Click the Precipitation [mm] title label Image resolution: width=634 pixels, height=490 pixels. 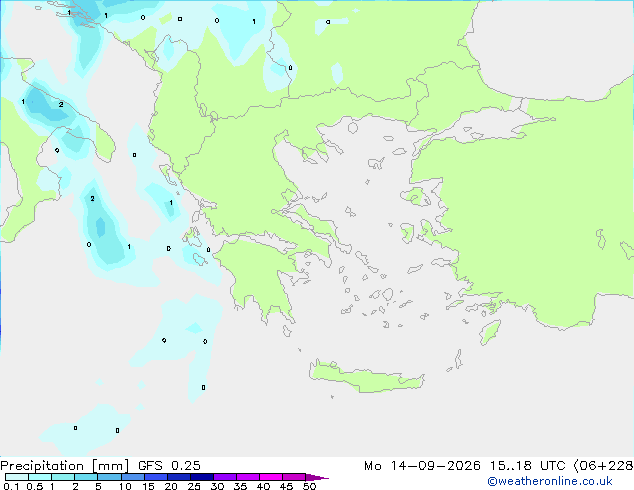coord(65,466)
